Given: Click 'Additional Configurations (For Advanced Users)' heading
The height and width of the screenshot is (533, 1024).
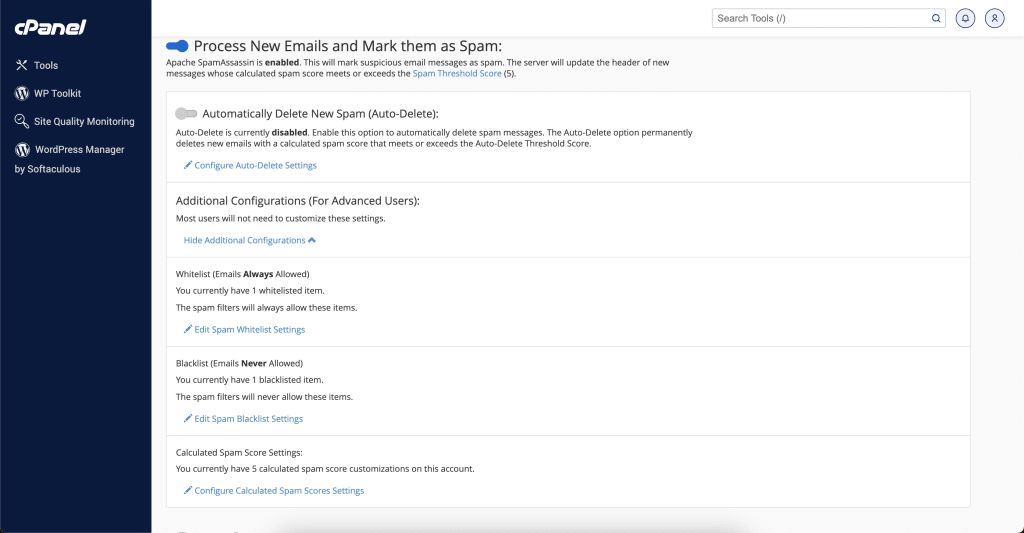Looking at the screenshot, I should pos(298,201).
